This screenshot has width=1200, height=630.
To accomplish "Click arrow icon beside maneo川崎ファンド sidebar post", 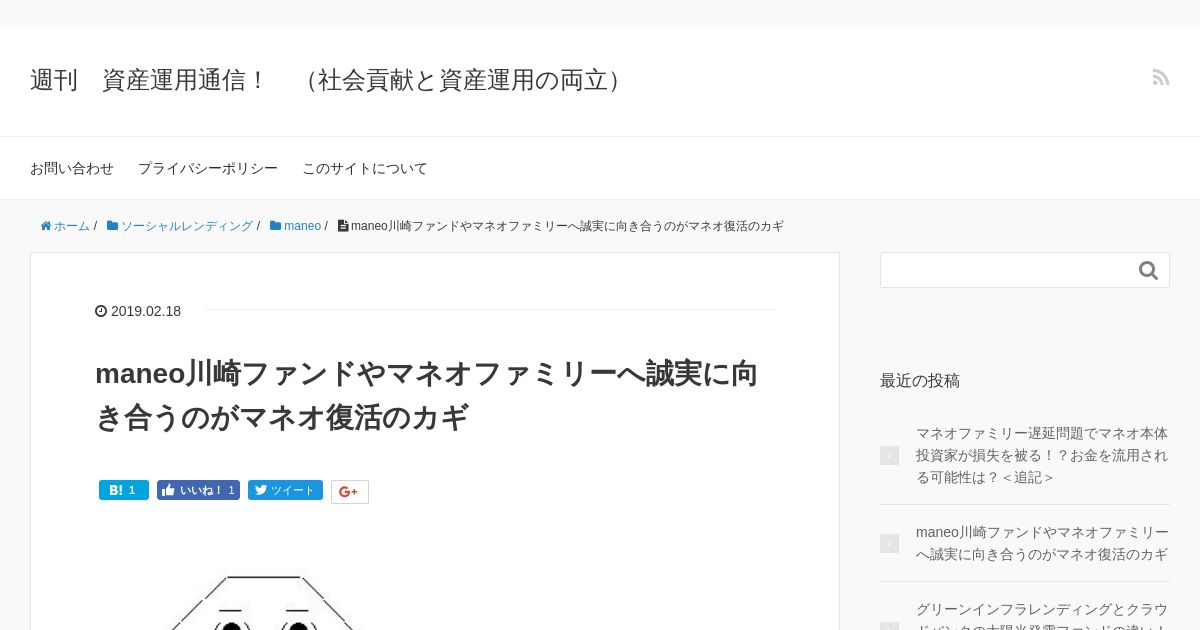I will coord(889,543).
